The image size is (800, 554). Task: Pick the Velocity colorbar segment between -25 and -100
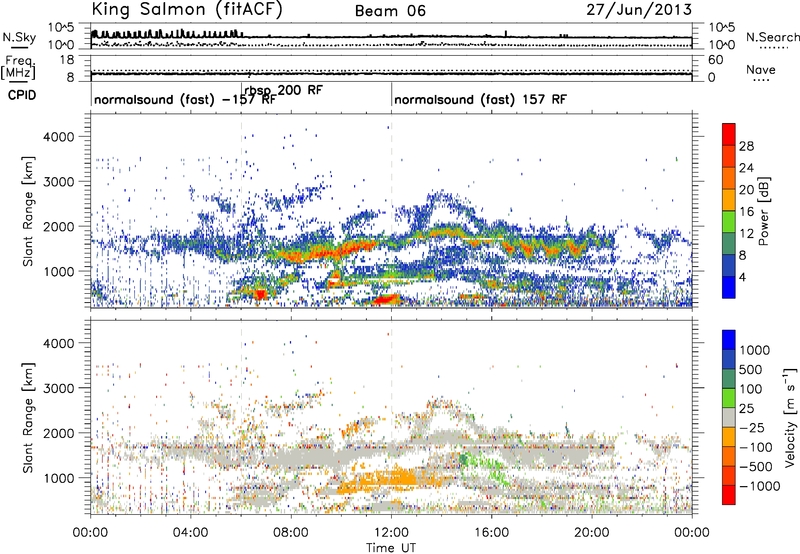pos(729,437)
